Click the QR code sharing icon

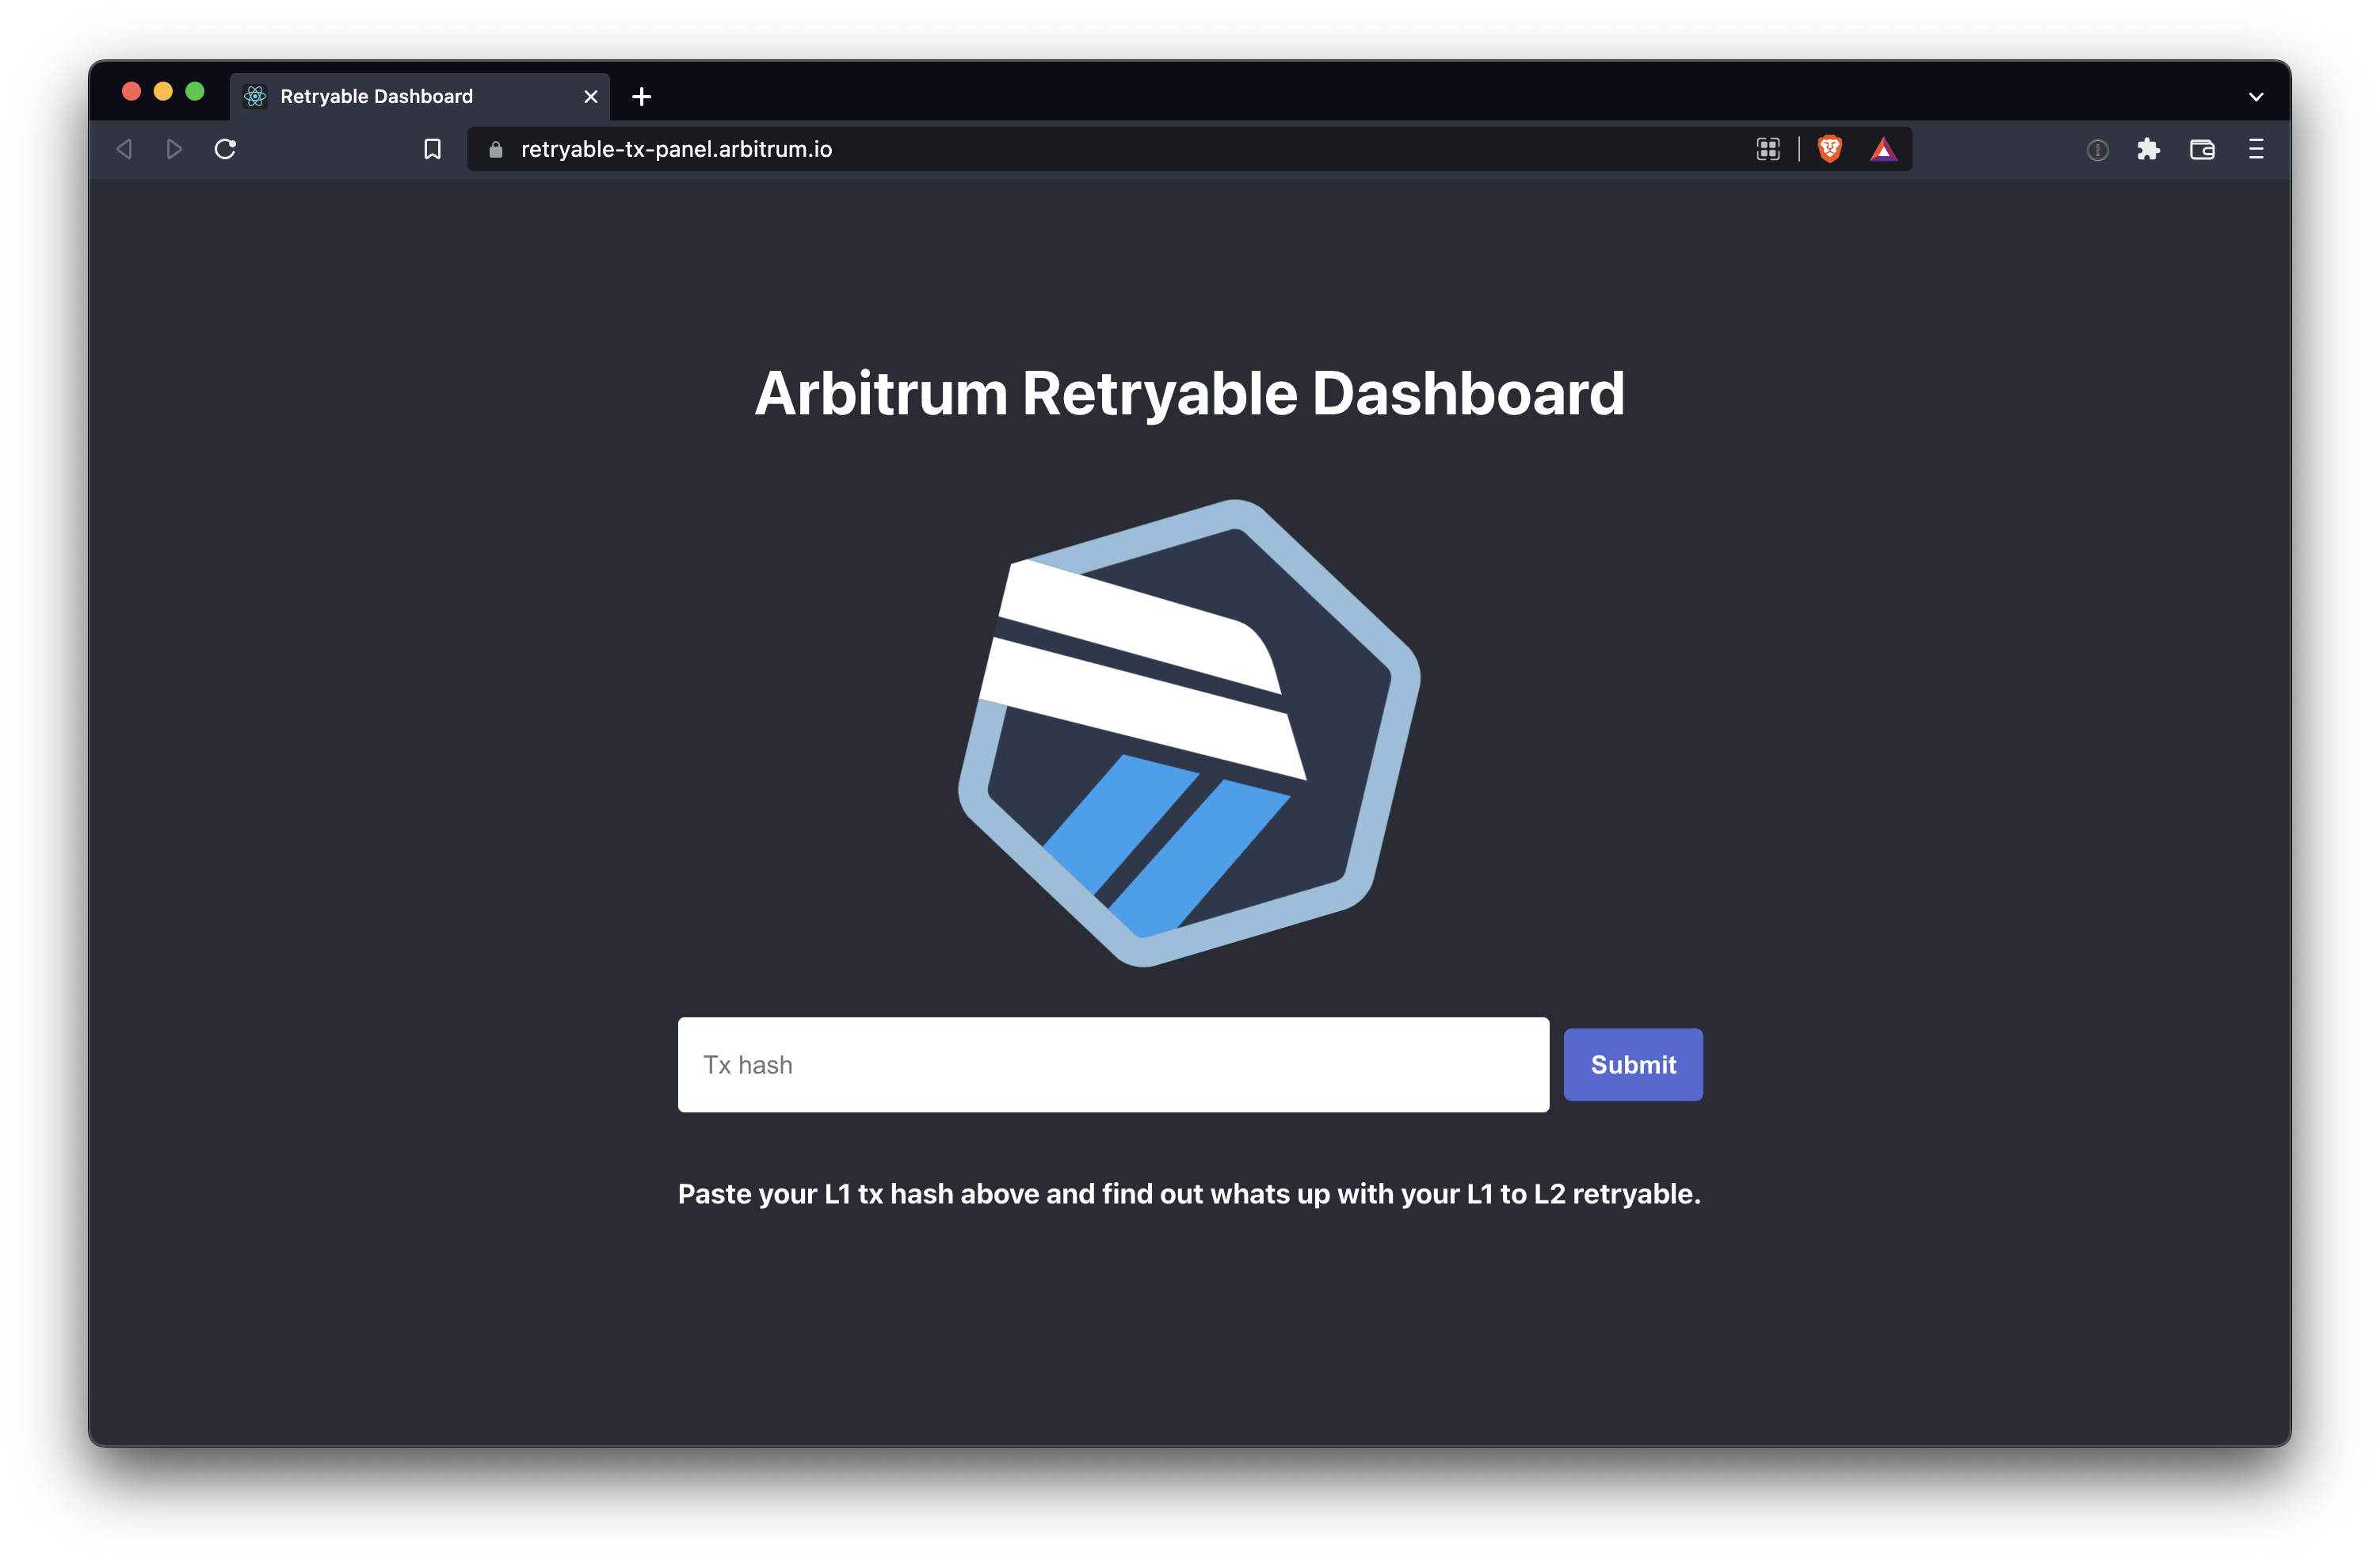1768,148
